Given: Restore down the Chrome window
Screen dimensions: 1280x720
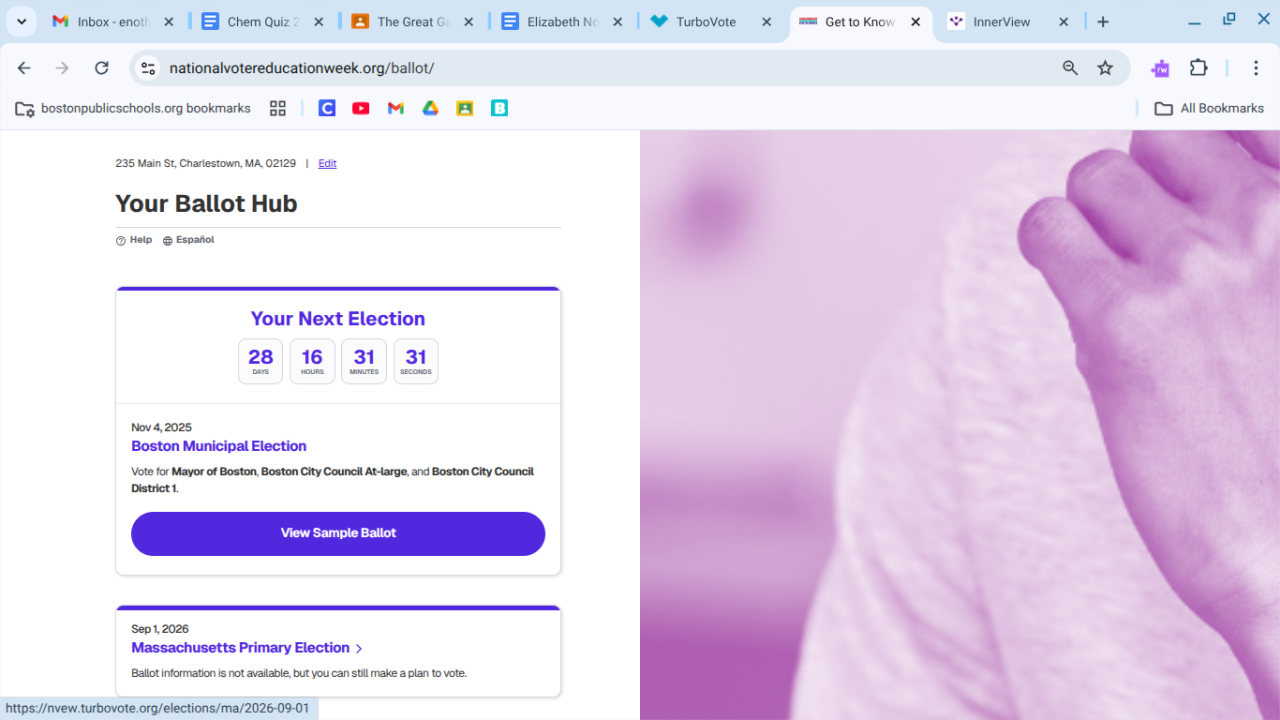Looking at the screenshot, I should pos(1229,20).
